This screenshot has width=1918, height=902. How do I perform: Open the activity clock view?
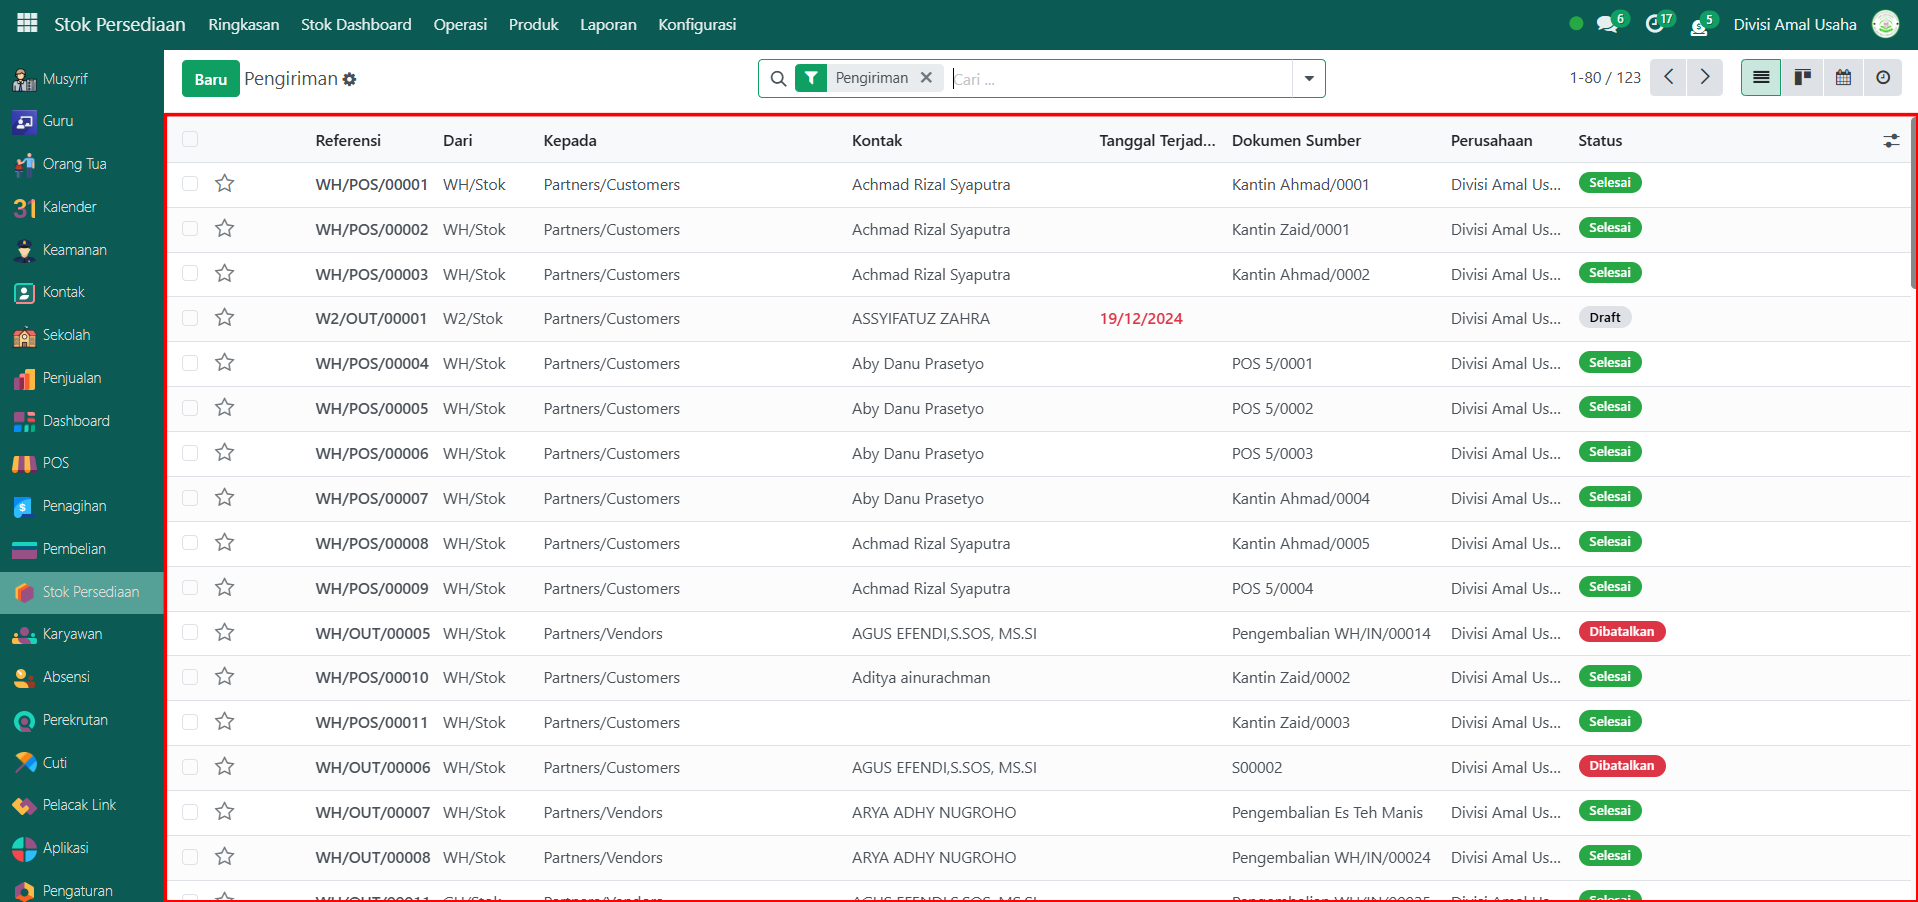[1883, 78]
